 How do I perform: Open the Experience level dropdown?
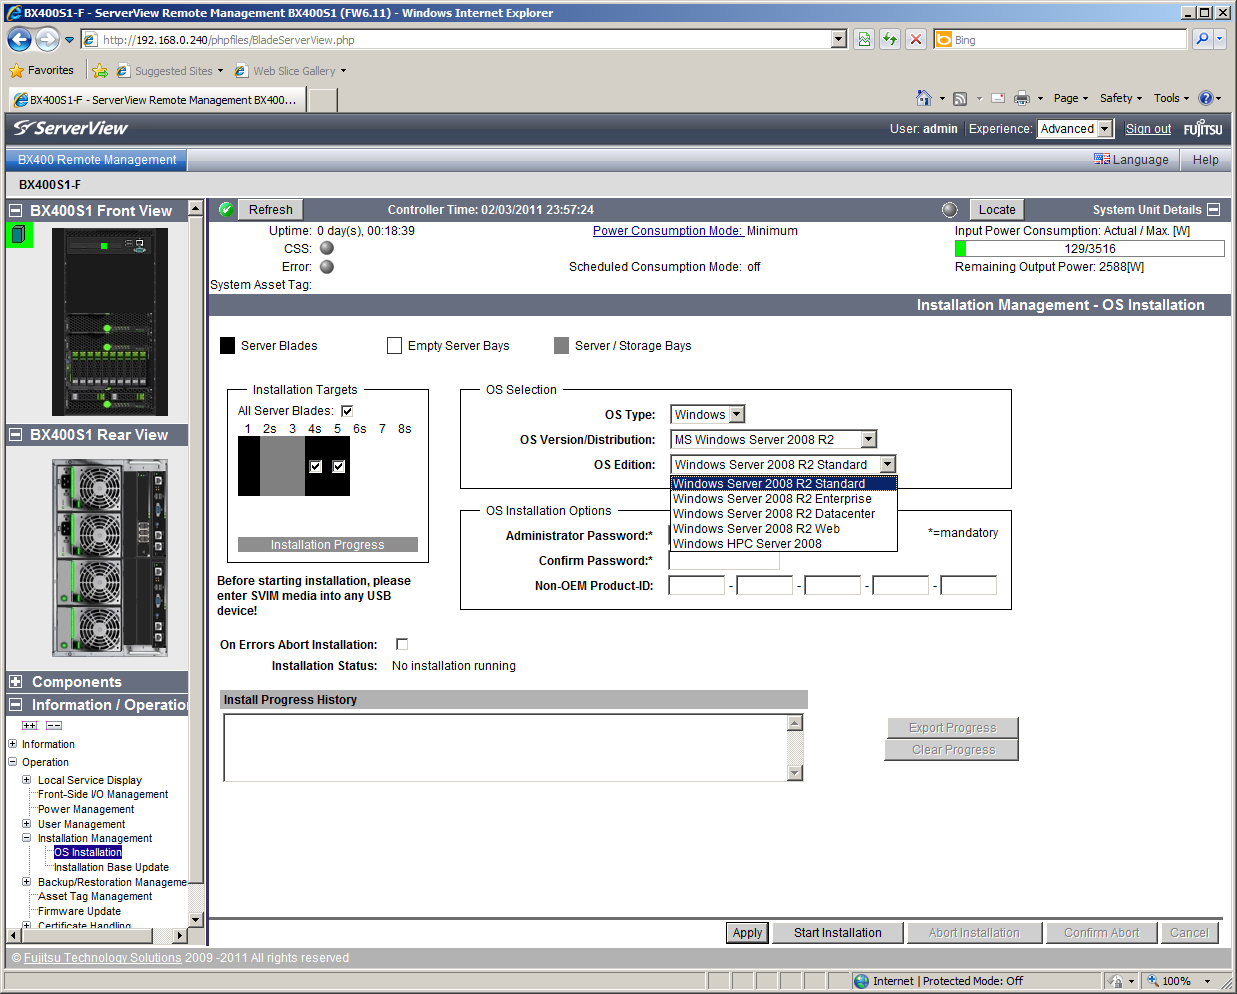1075,129
